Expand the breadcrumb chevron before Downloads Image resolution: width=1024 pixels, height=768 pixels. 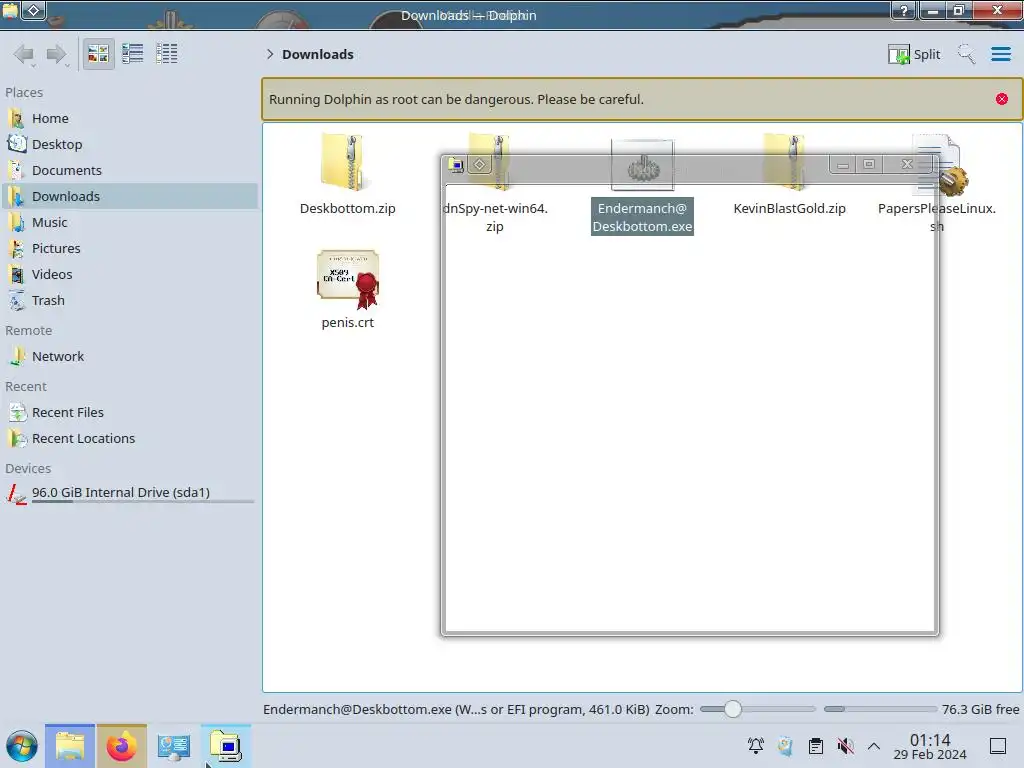tap(270, 54)
